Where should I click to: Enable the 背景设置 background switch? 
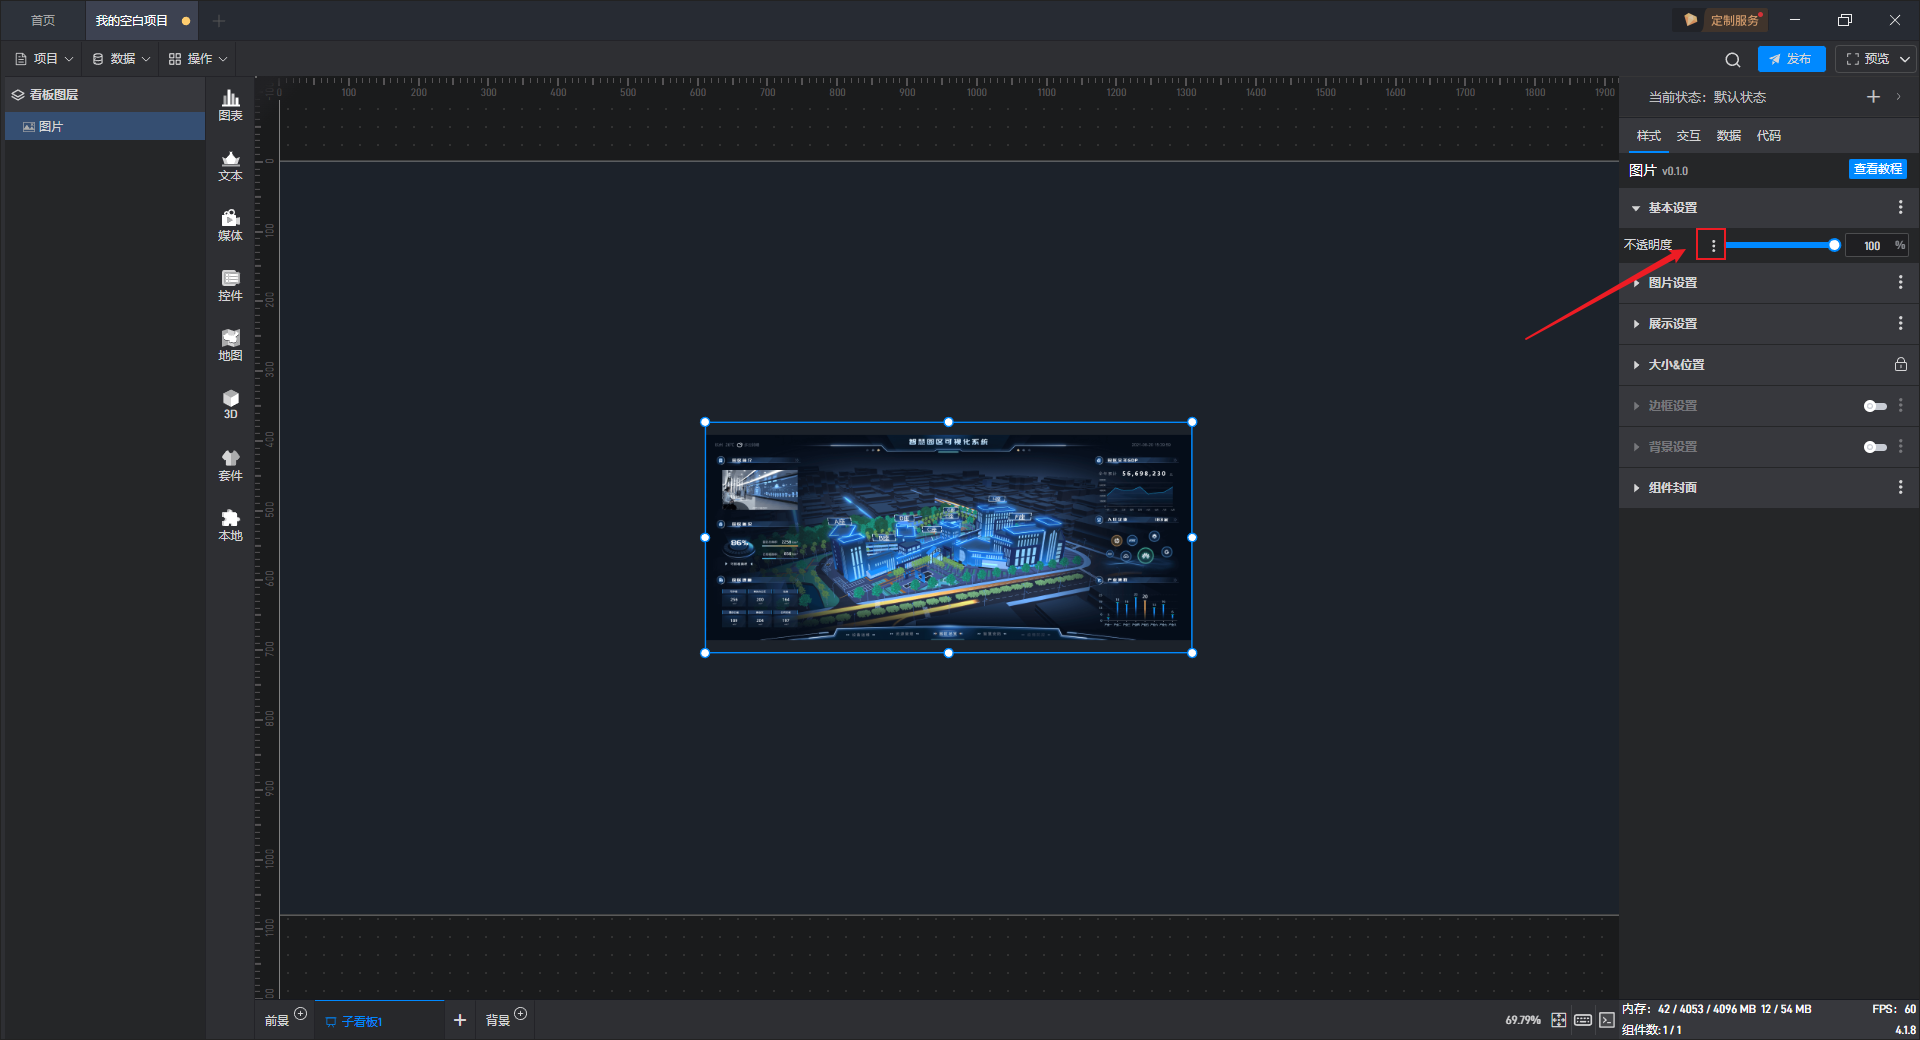click(1875, 447)
